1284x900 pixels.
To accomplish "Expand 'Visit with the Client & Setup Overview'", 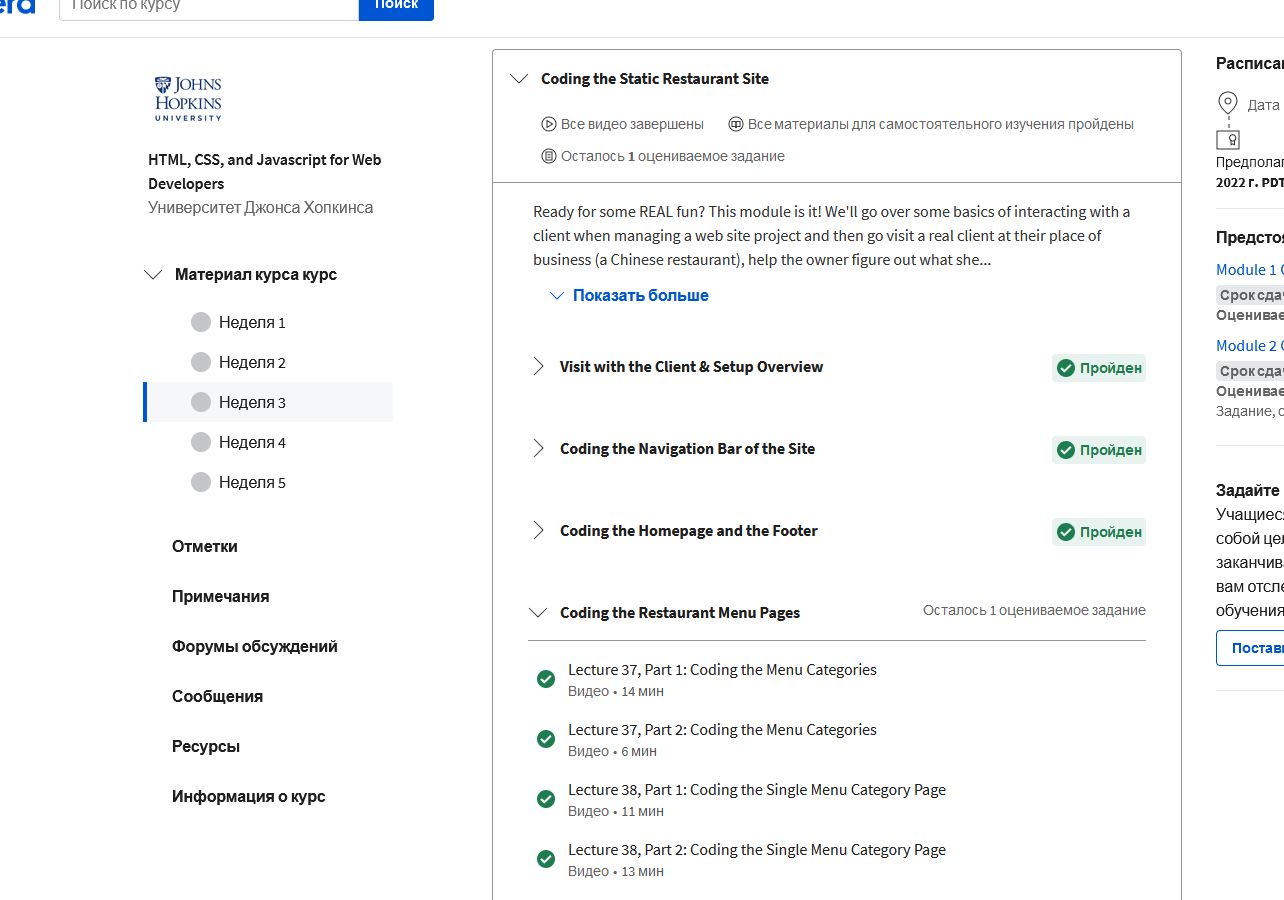I will coord(538,367).
